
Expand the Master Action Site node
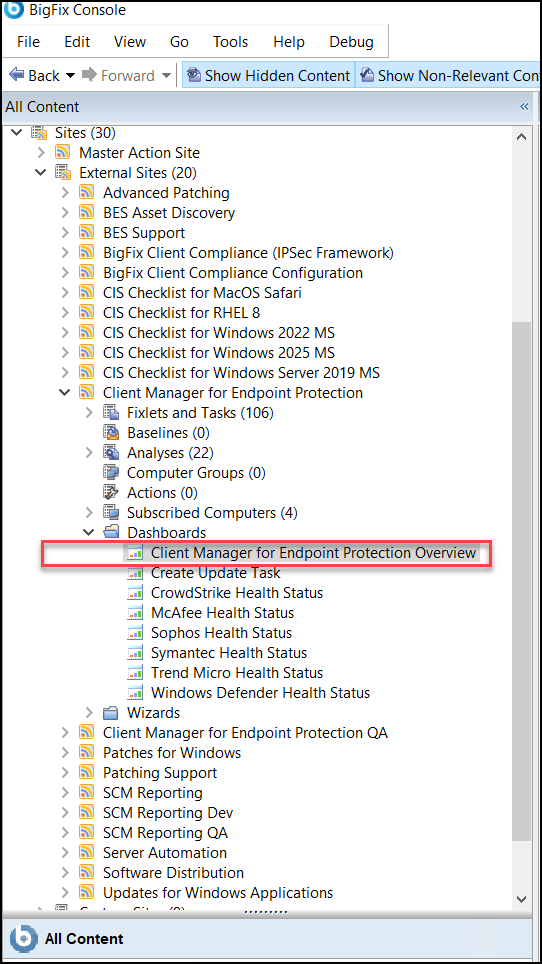point(41,152)
